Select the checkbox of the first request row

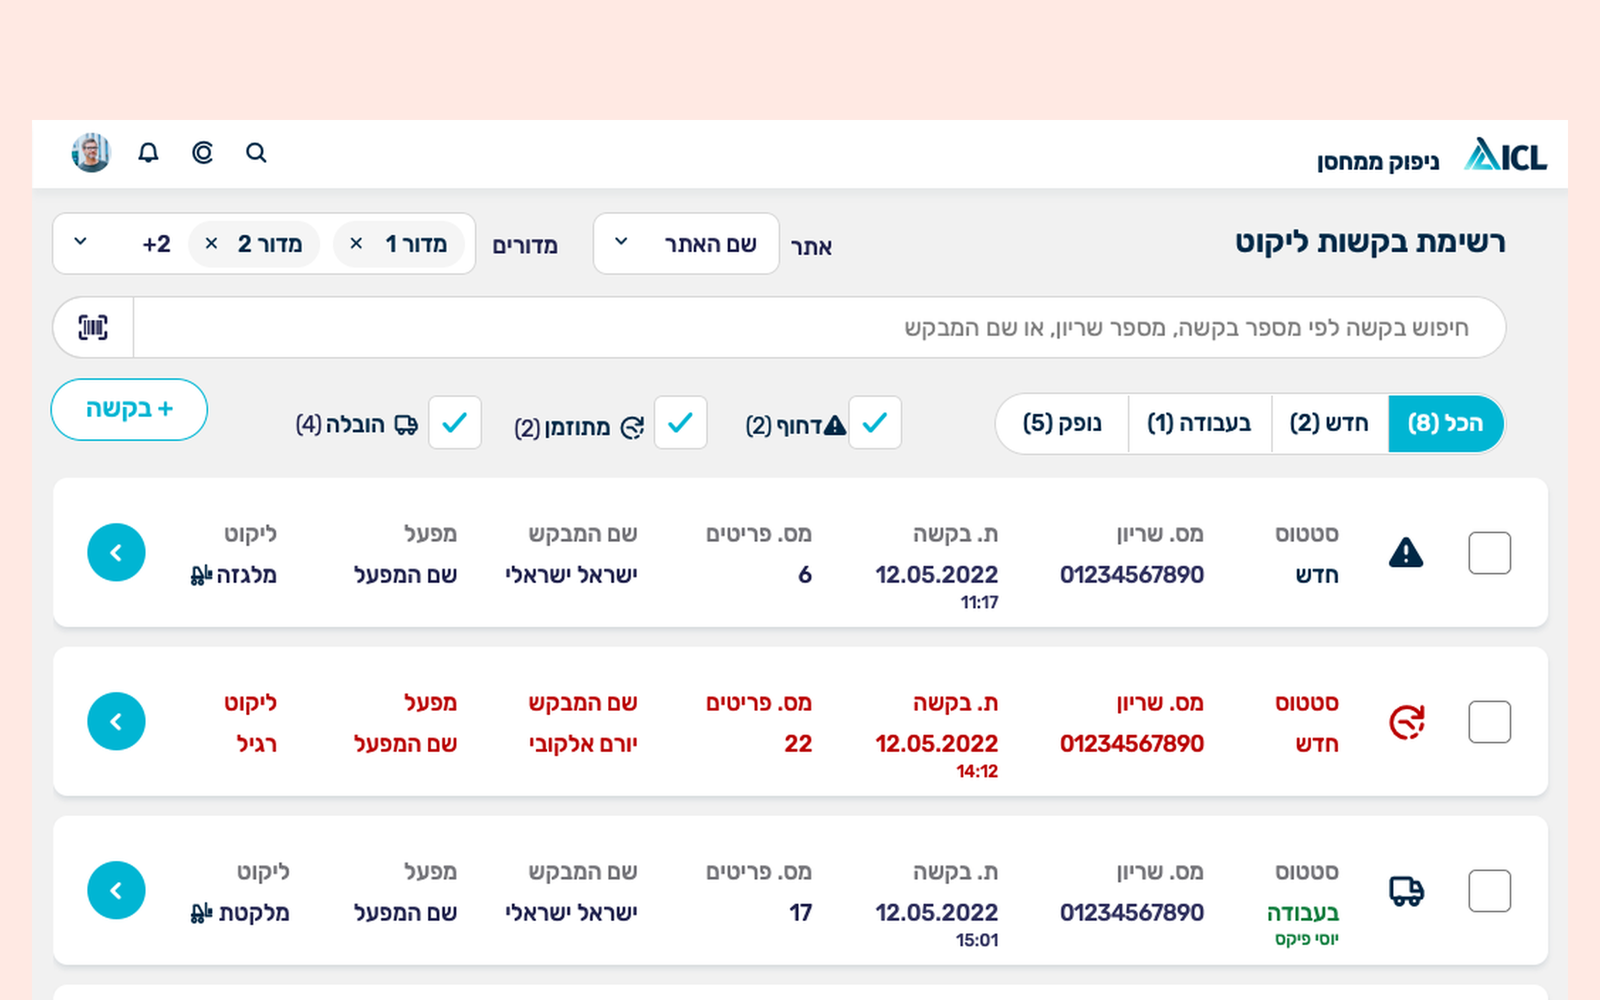tap(1489, 553)
